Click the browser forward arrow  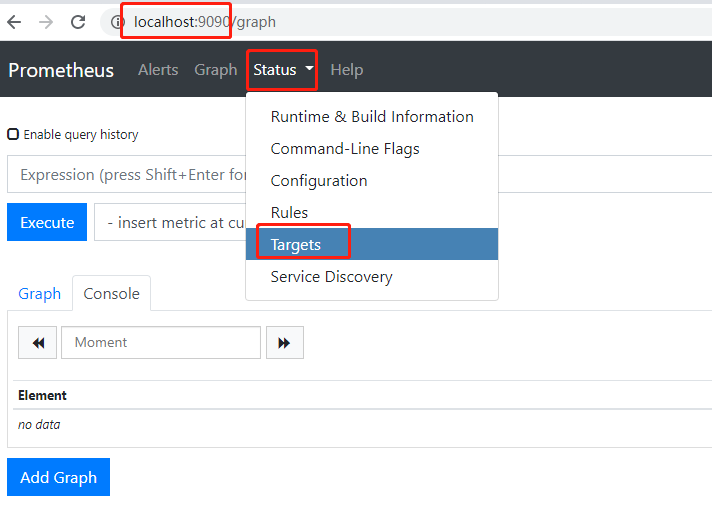[x=46, y=22]
